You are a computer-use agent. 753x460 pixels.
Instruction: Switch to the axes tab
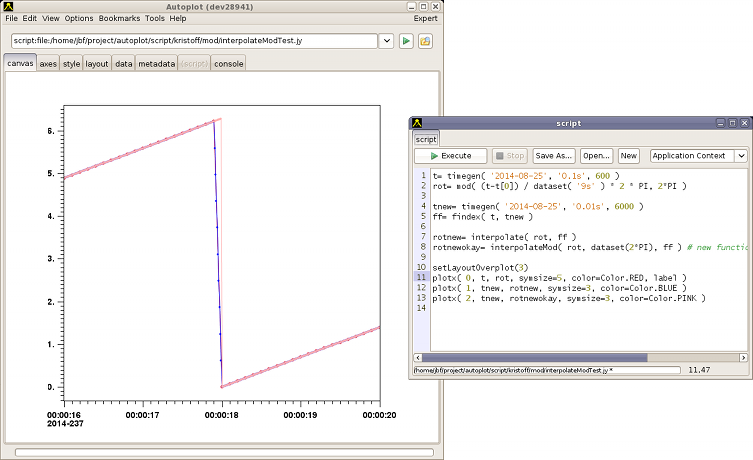coord(48,63)
